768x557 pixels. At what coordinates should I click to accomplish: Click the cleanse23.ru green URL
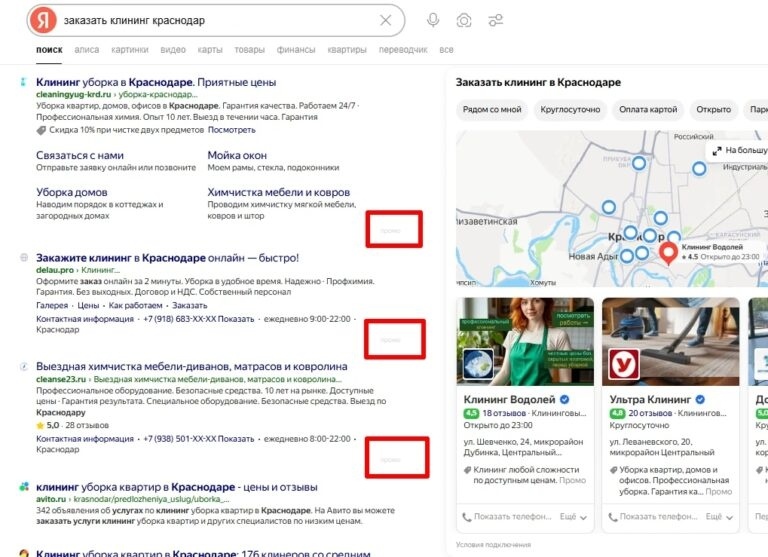61,379
